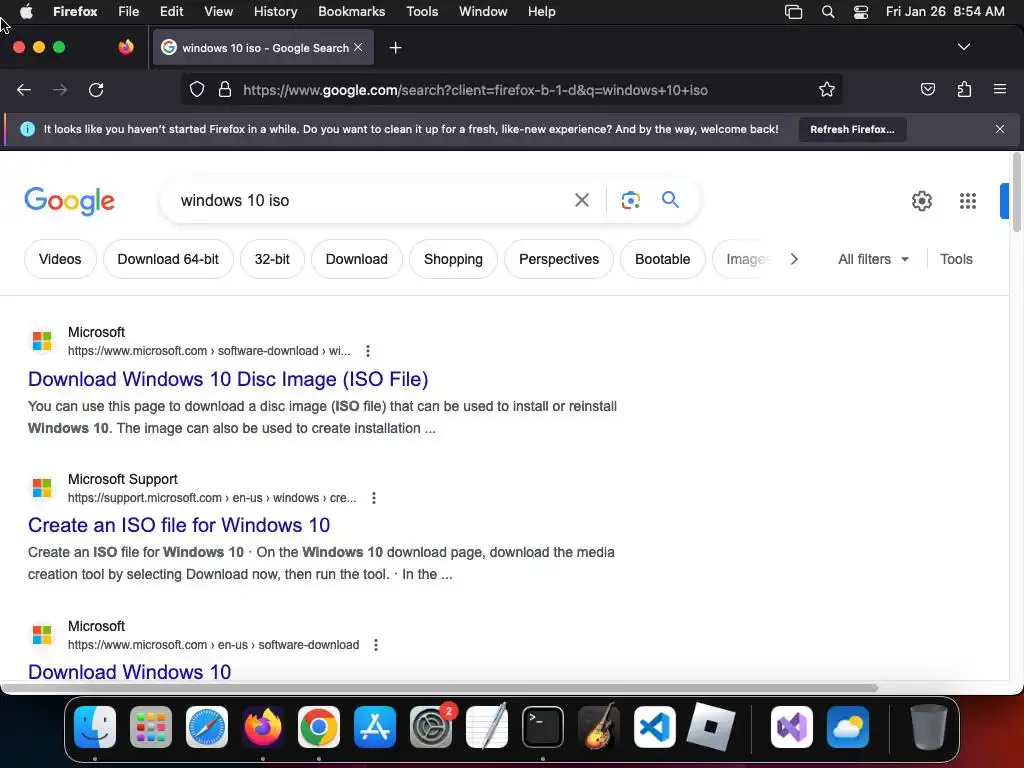Open Roblox from the Dock
Image resolution: width=1024 pixels, height=768 pixels.
(x=711, y=727)
